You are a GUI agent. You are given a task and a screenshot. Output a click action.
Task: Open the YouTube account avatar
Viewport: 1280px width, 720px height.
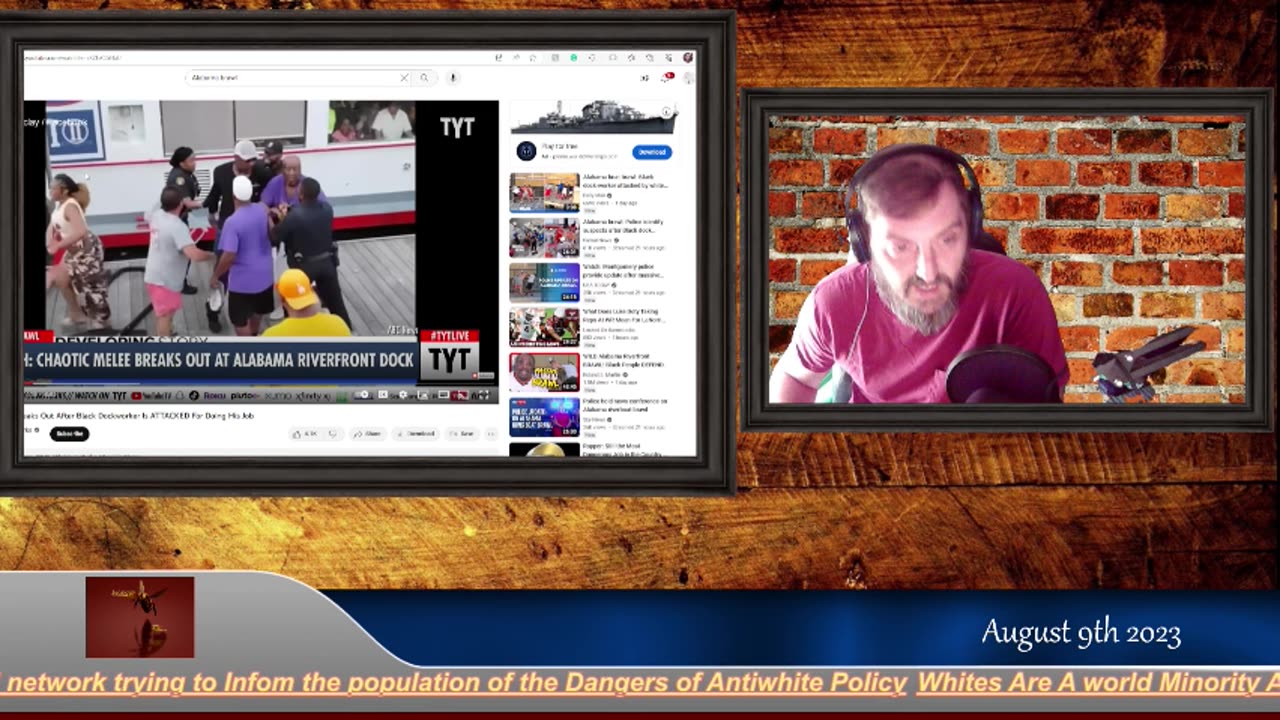tap(688, 77)
